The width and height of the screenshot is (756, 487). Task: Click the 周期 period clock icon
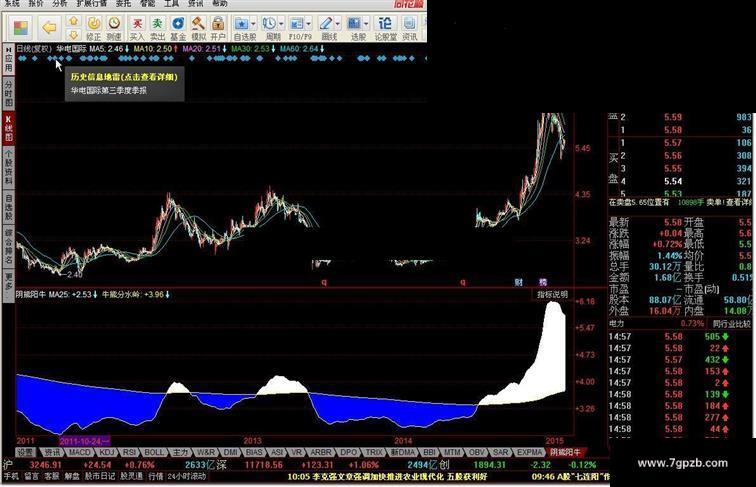[x=270, y=28]
